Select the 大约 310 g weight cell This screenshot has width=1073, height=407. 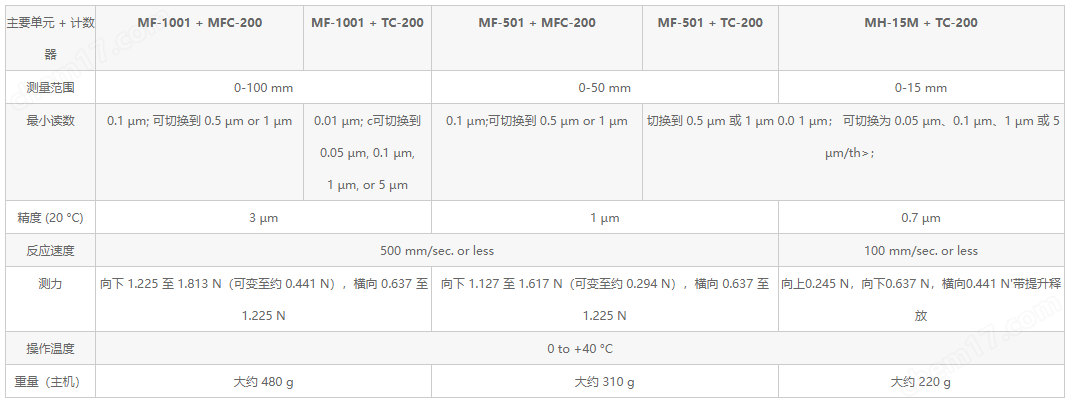(x=604, y=382)
